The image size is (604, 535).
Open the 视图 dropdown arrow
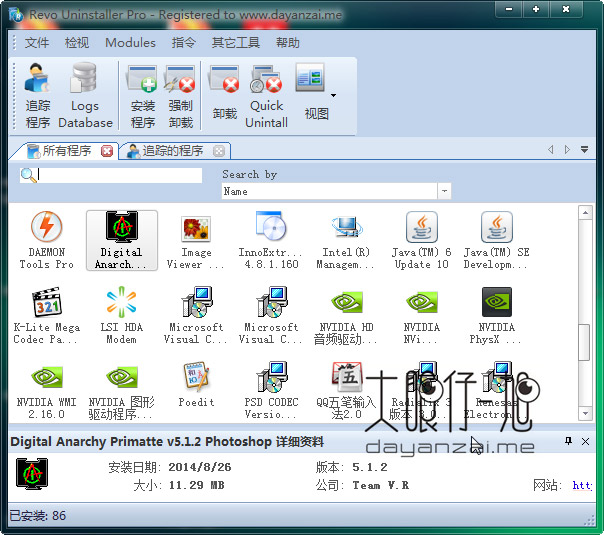[334, 95]
